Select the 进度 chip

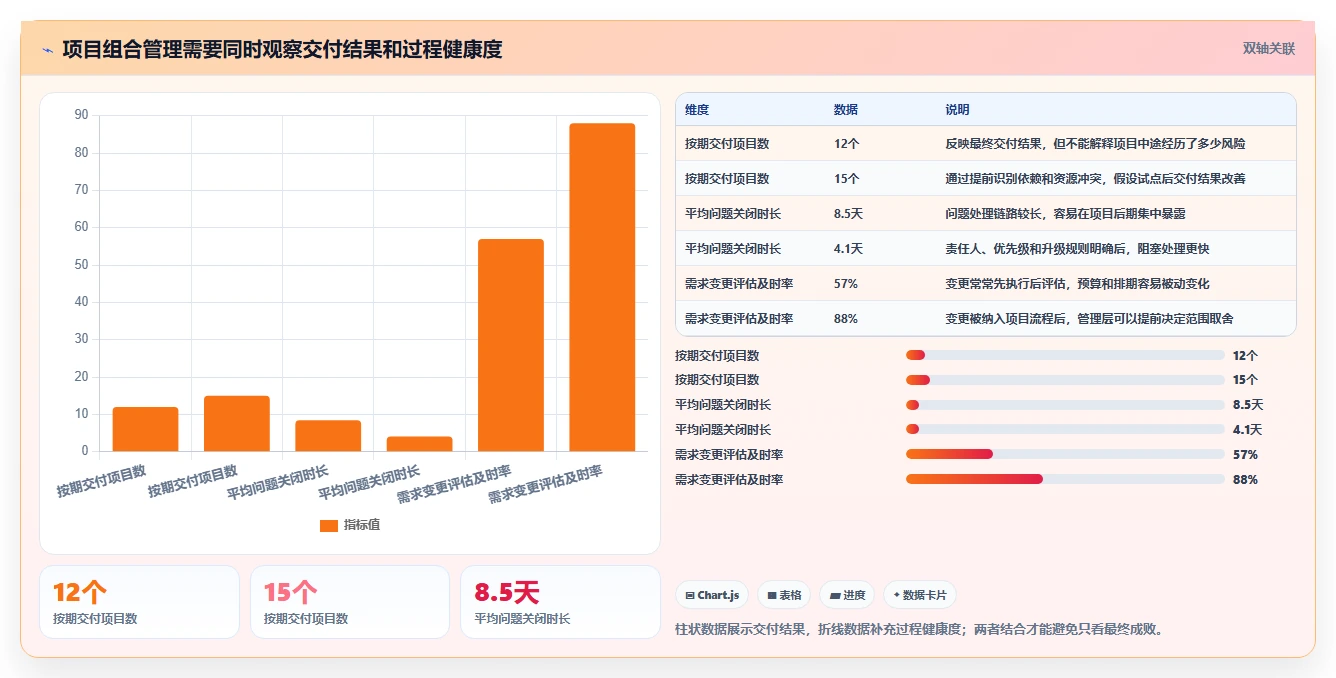point(847,595)
